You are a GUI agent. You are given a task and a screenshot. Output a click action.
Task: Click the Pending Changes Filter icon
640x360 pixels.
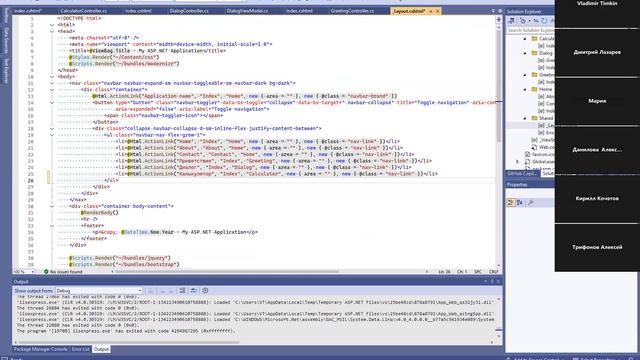point(522,20)
